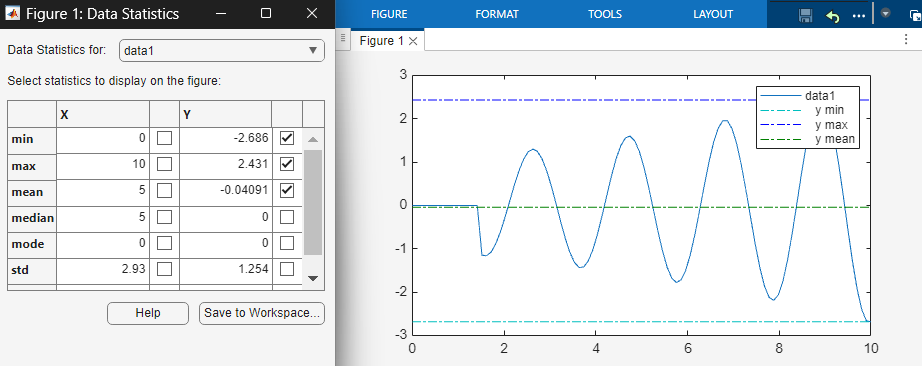
Task: Enable the X mean checkbox
Action: point(165,190)
